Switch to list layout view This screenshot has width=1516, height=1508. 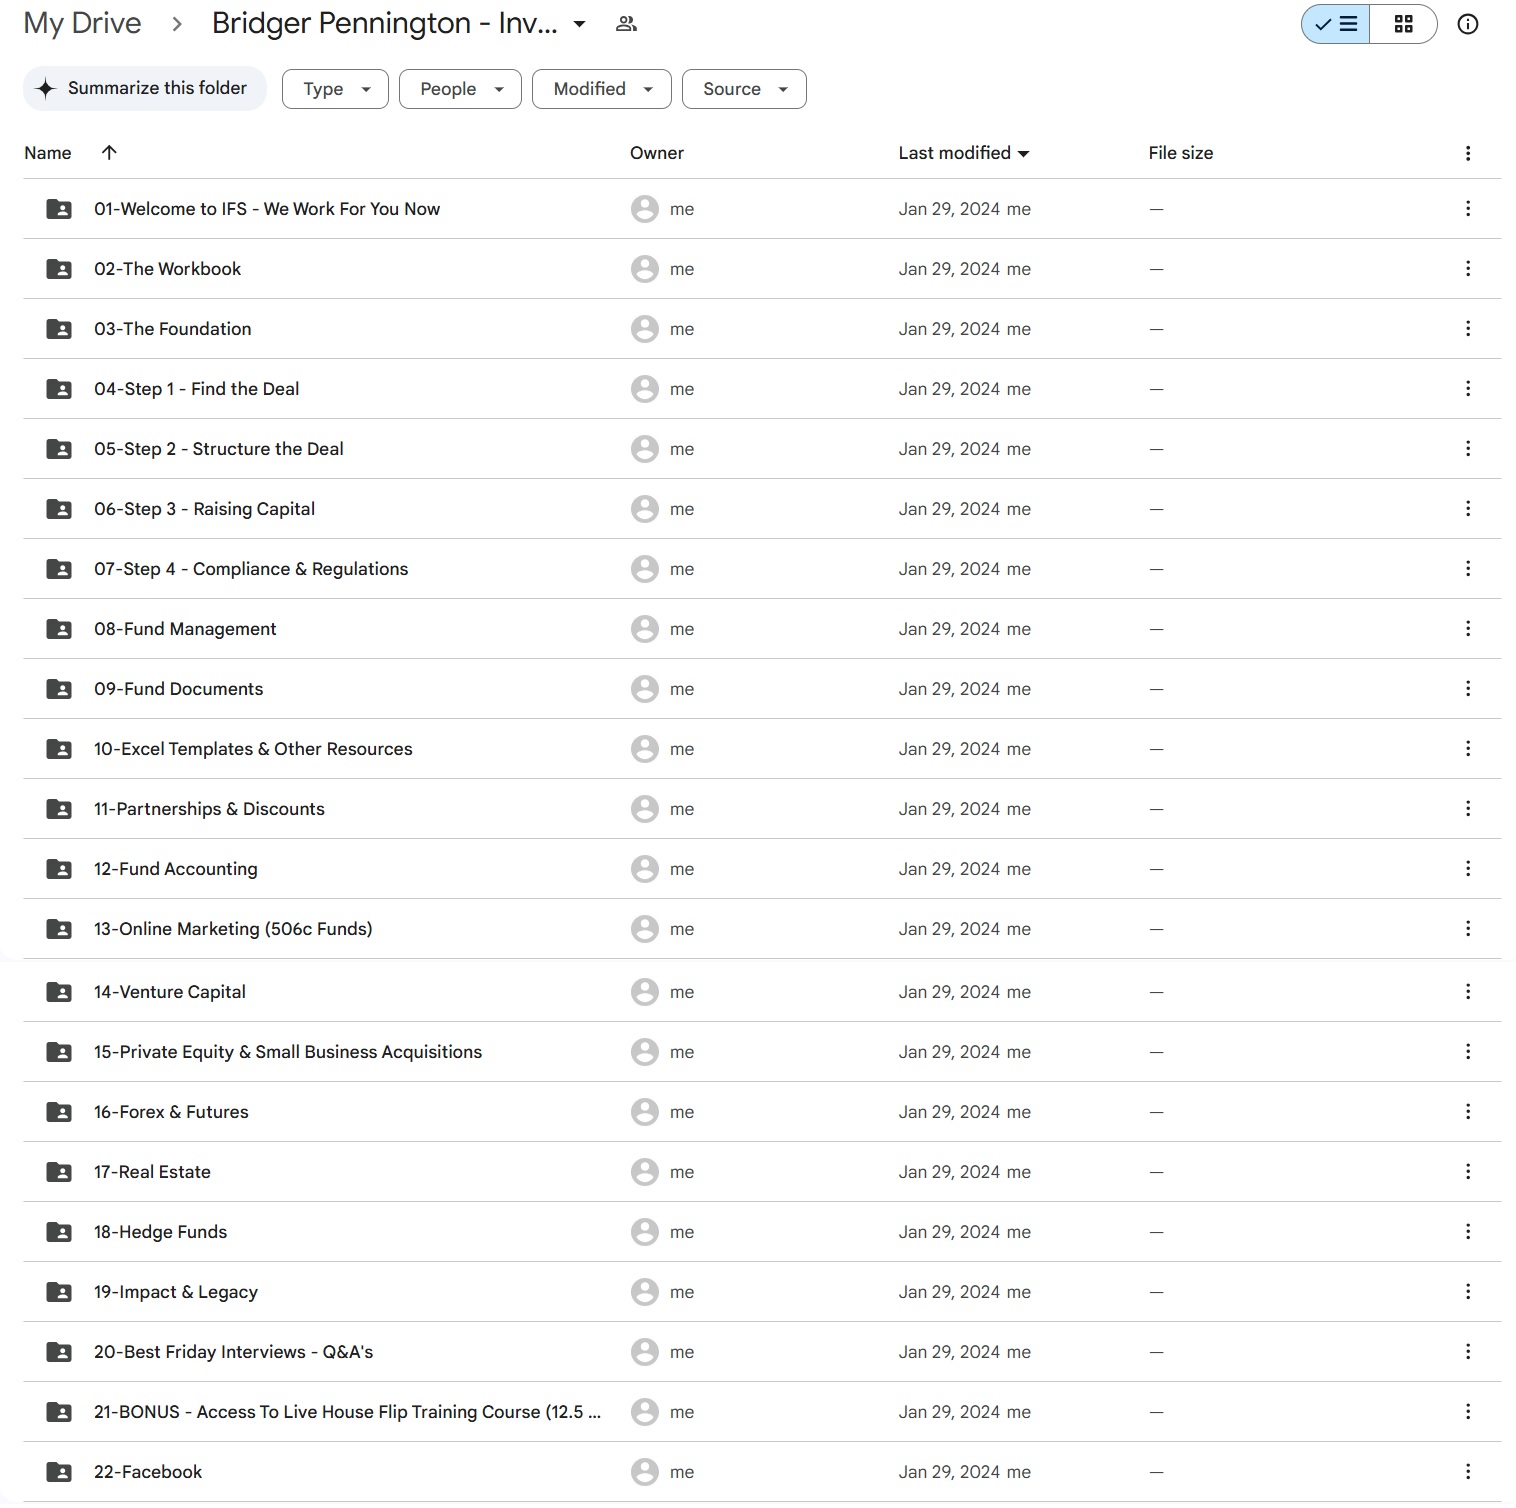point(1336,24)
